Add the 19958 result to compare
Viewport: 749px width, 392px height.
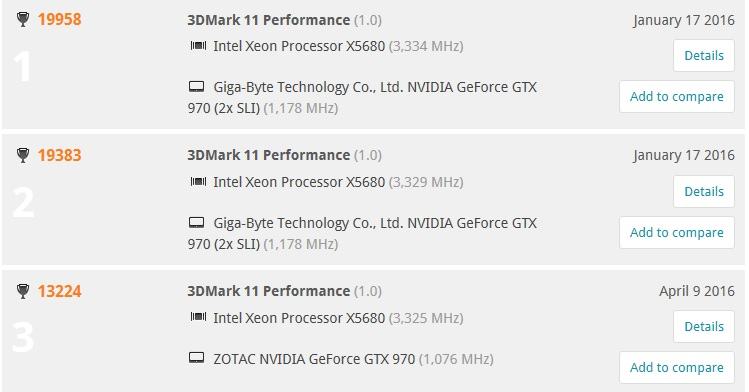tap(676, 96)
